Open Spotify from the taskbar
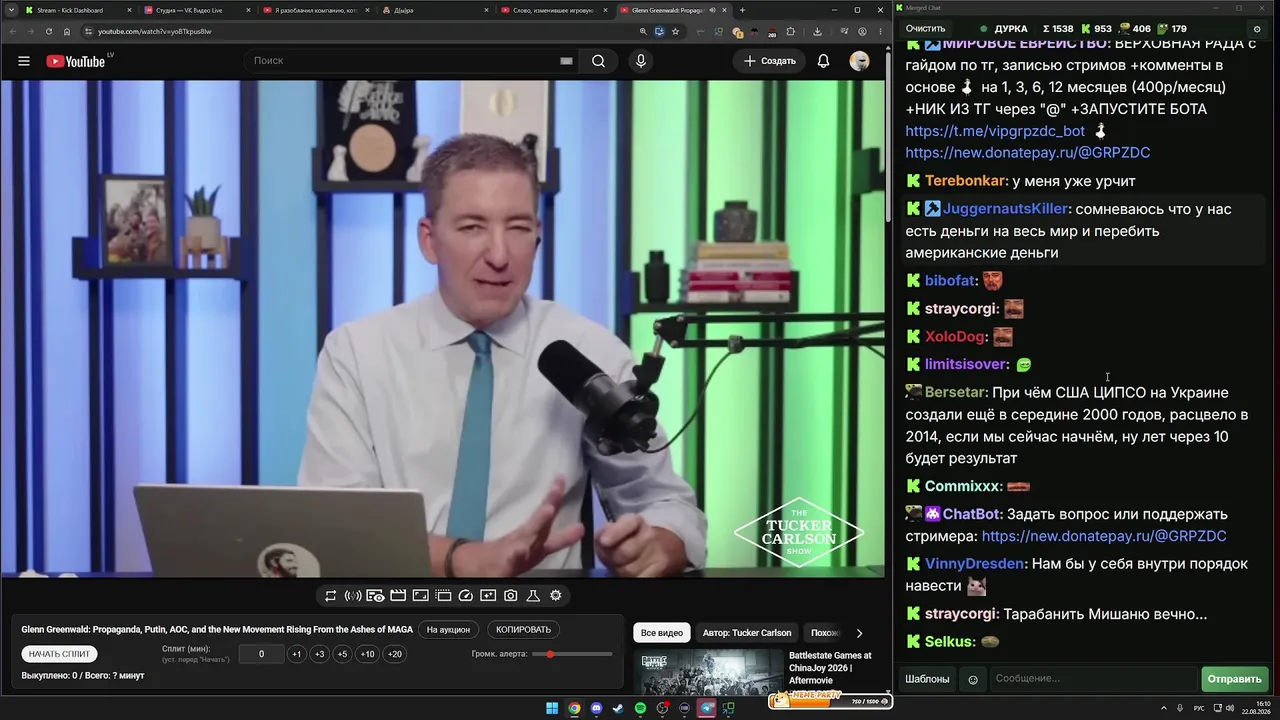The height and width of the screenshot is (720, 1280). click(x=640, y=709)
